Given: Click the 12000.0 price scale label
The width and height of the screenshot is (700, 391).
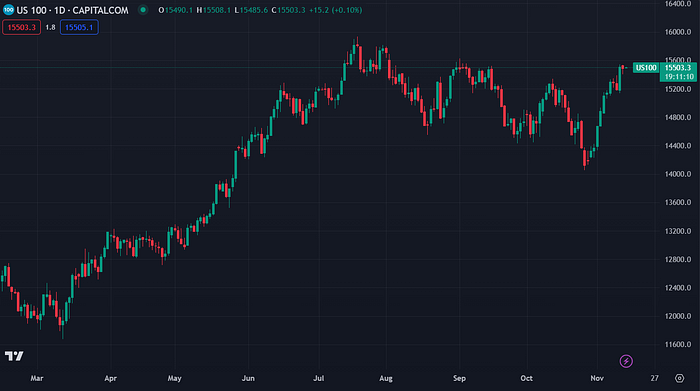Looking at the screenshot, I should coord(678,316).
